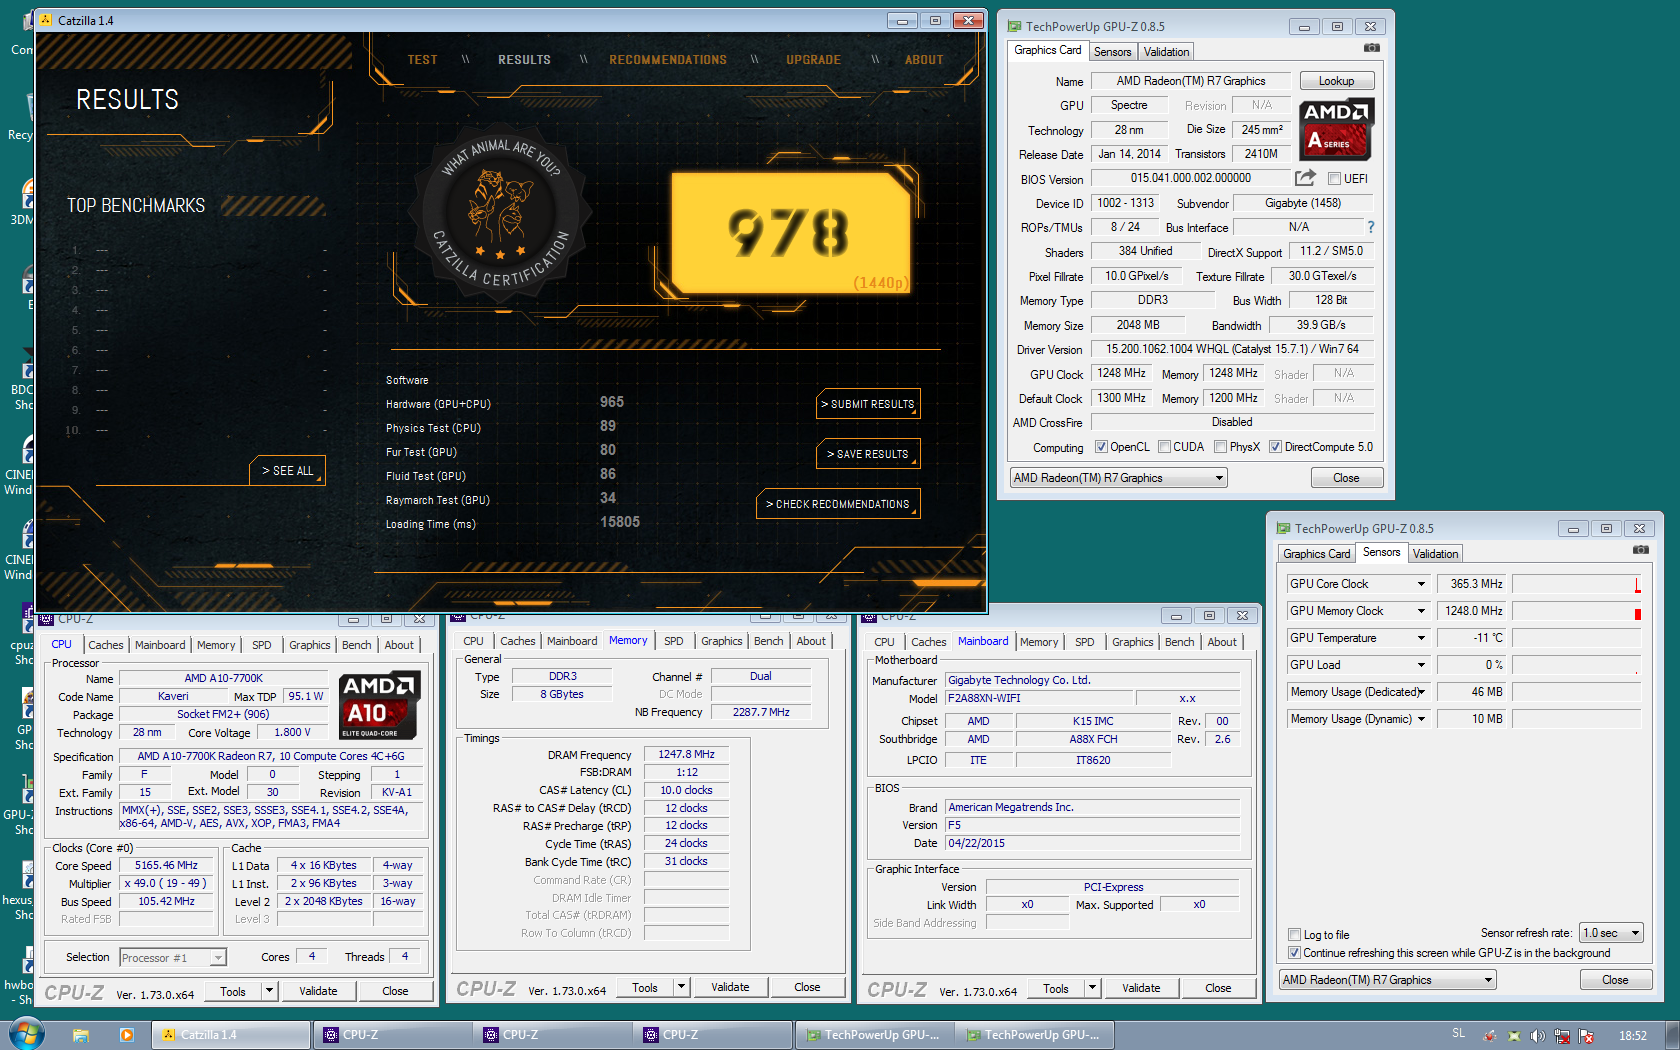Screen dimensions: 1680x1050
Task: Expand the Memory Usage (Dedicated) dropdown
Action: (1421, 692)
